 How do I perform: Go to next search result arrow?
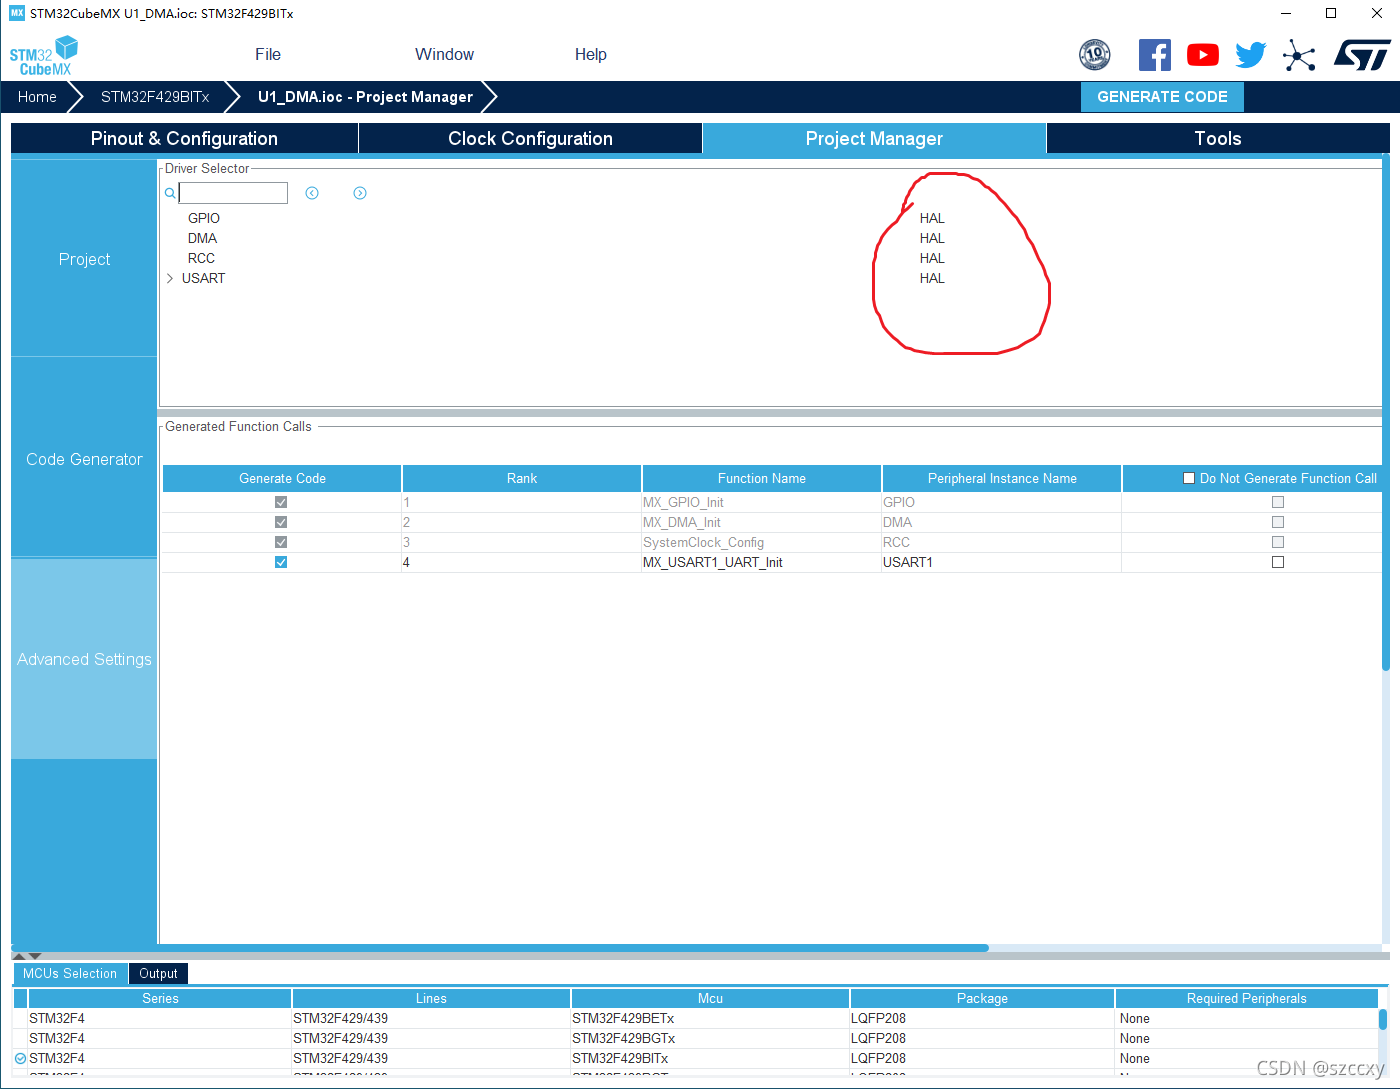point(360,193)
